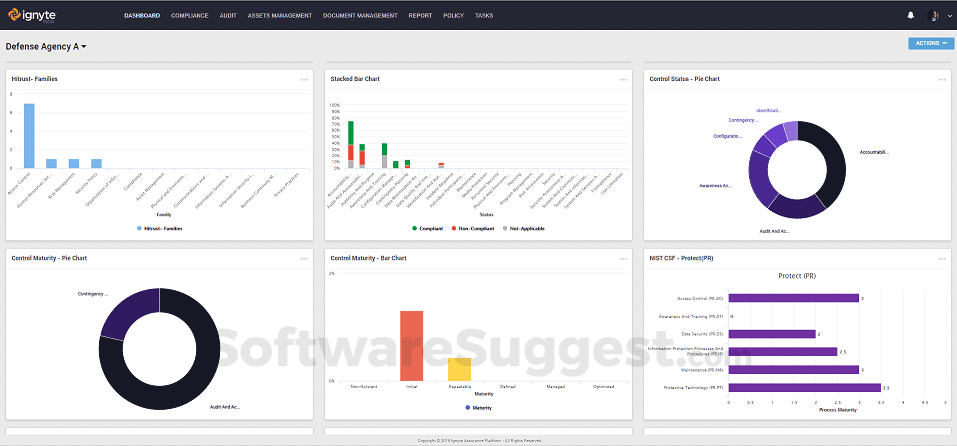Expand the Defense Agency A dropdown

[x=46, y=46]
